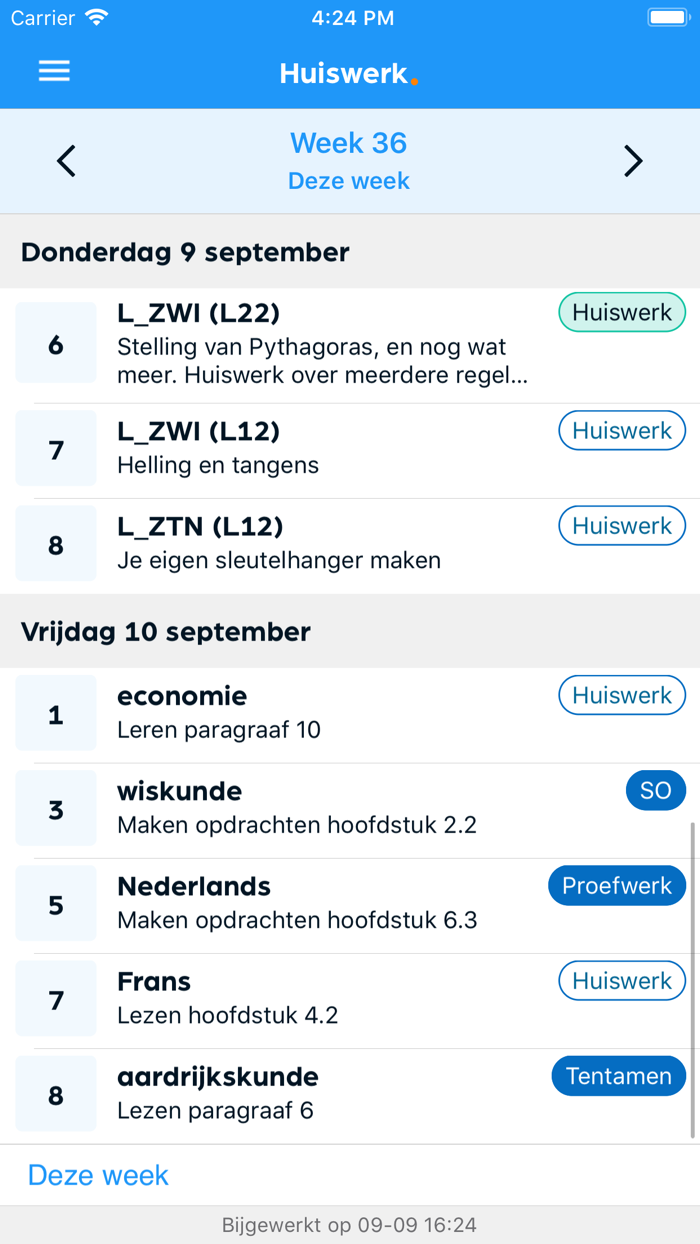Open the SO badge for wiskunde
The width and height of the screenshot is (700, 1244).
point(656,790)
